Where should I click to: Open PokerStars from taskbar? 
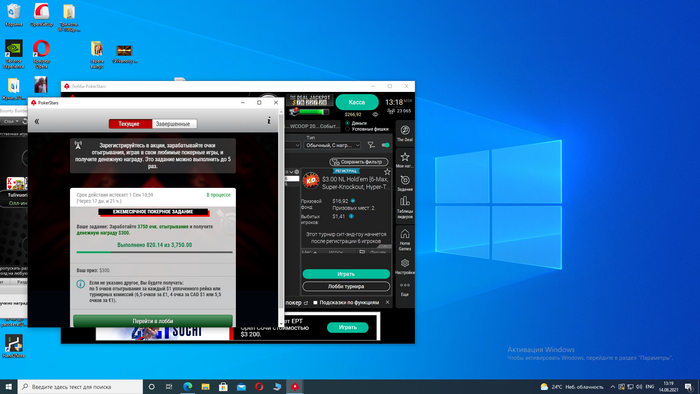click(x=295, y=386)
